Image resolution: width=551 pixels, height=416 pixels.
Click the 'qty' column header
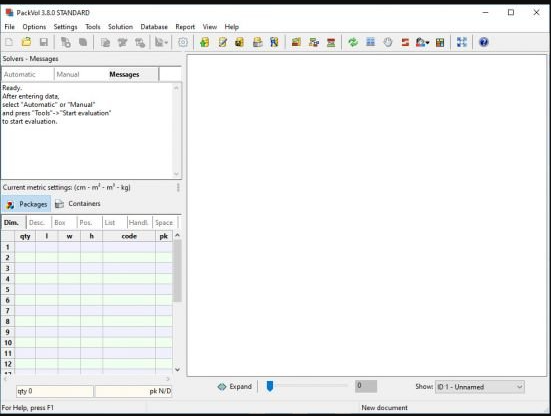coord(25,236)
